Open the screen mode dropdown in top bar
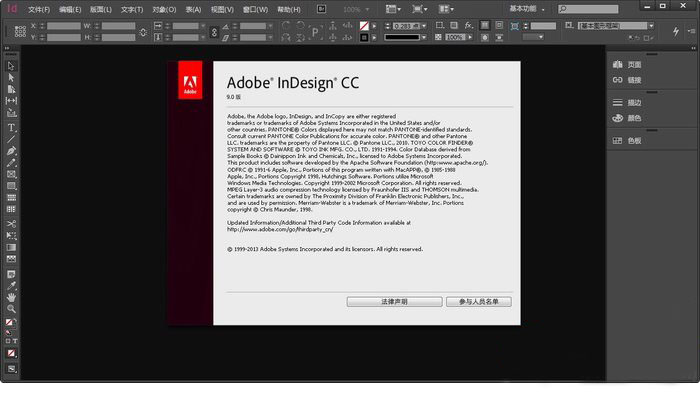700x394 pixels. (420, 9)
